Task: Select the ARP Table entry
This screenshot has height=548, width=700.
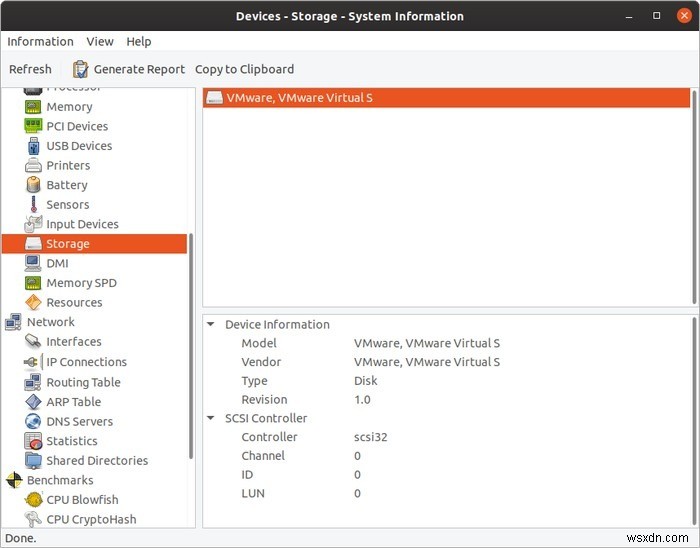Action: [74, 402]
